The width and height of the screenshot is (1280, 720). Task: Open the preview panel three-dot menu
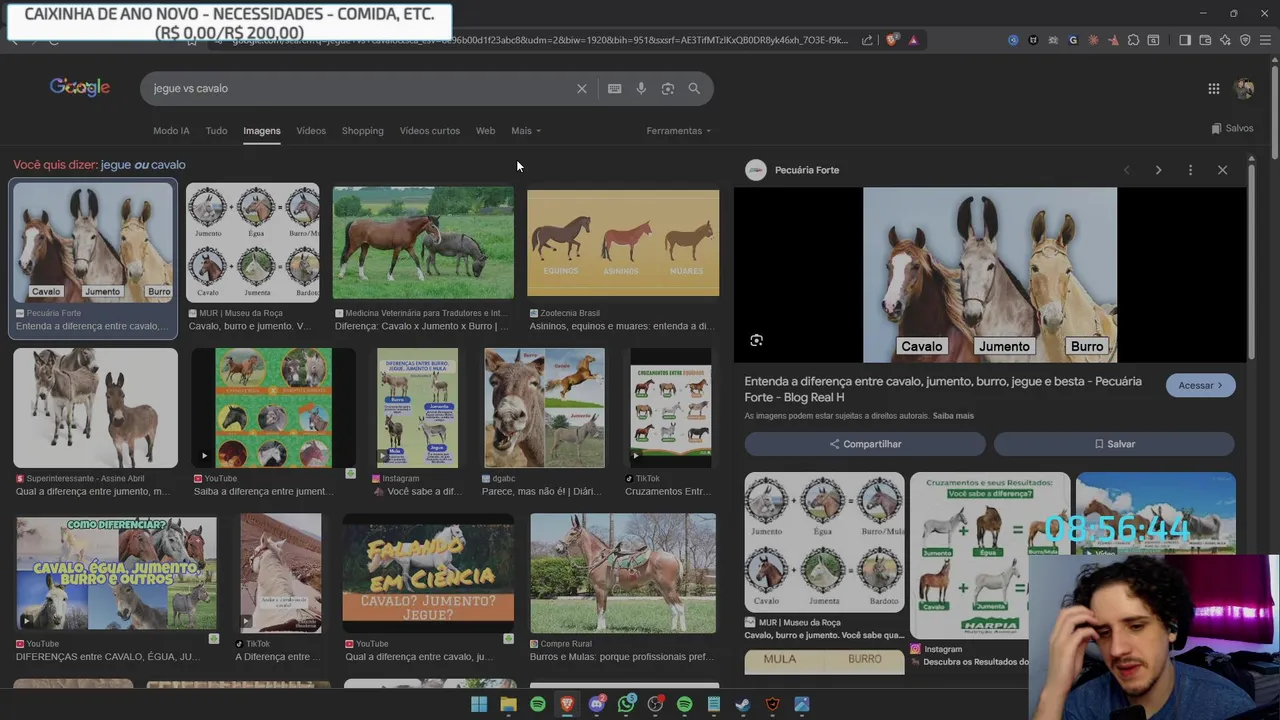(1190, 170)
